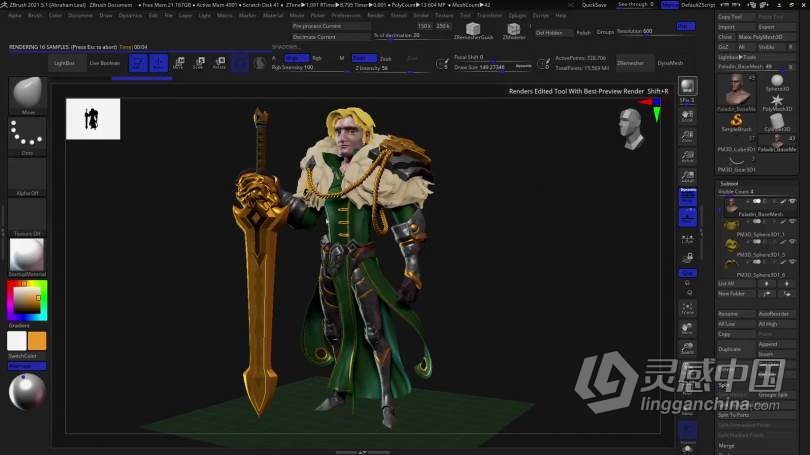Click the AAHalf icon
This screenshot has width=810, height=455.
tap(688, 176)
